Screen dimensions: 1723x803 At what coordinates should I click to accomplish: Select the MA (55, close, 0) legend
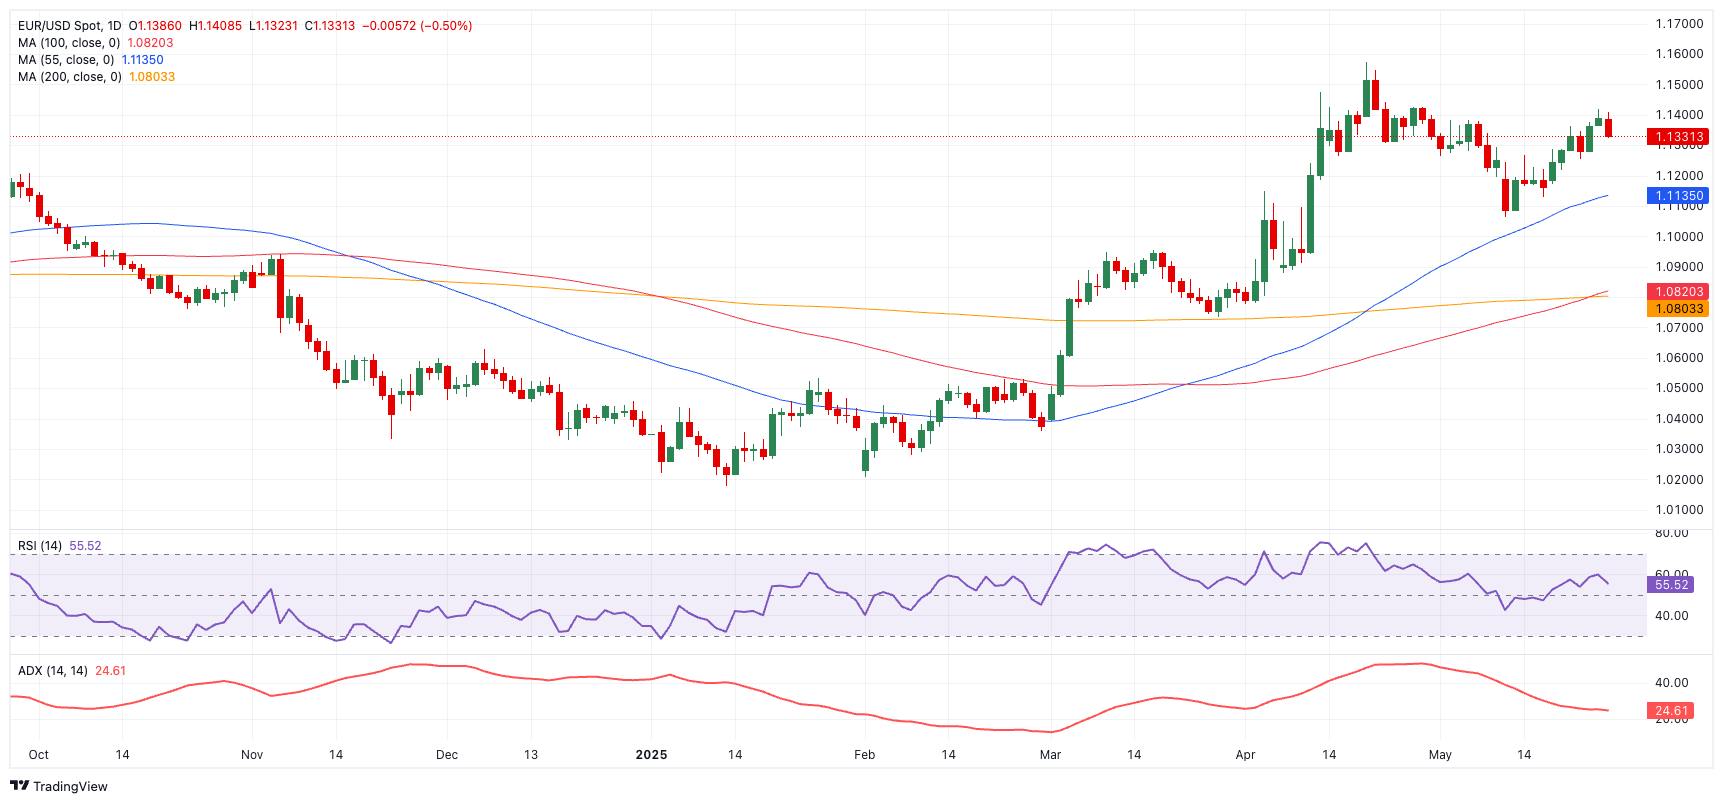click(x=66, y=60)
